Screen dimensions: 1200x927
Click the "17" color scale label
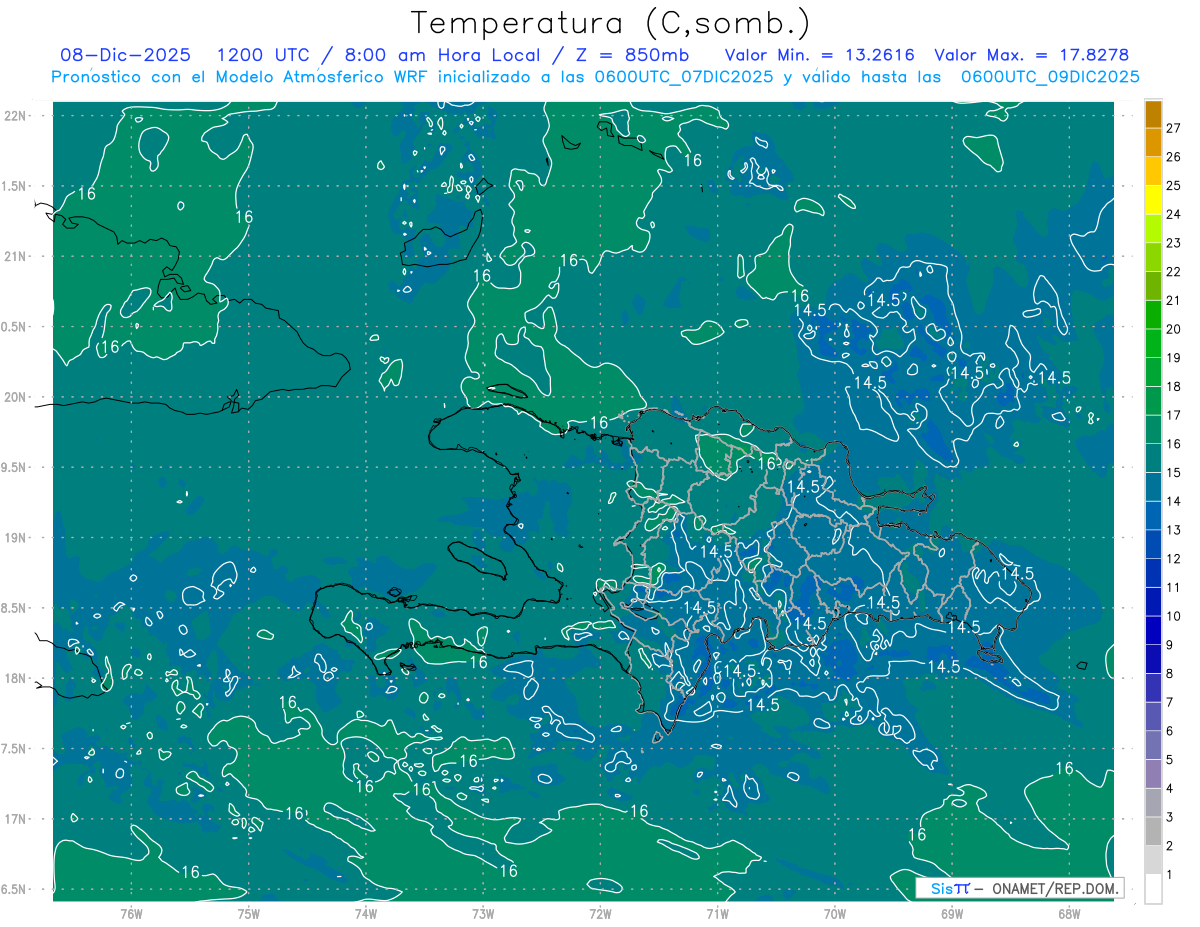coord(1173,415)
